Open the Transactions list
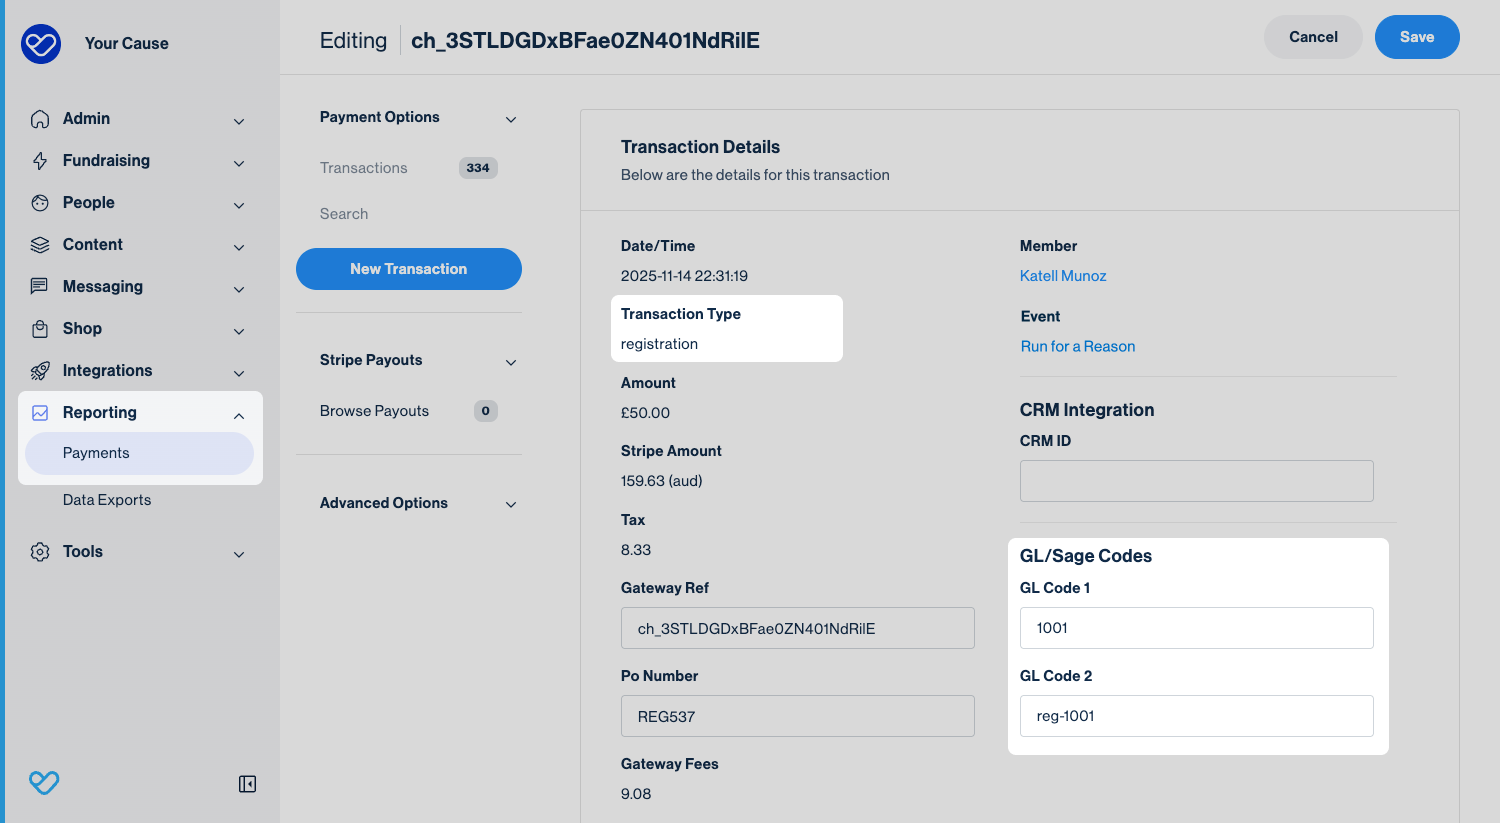1500x823 pixels. point(364,168)
